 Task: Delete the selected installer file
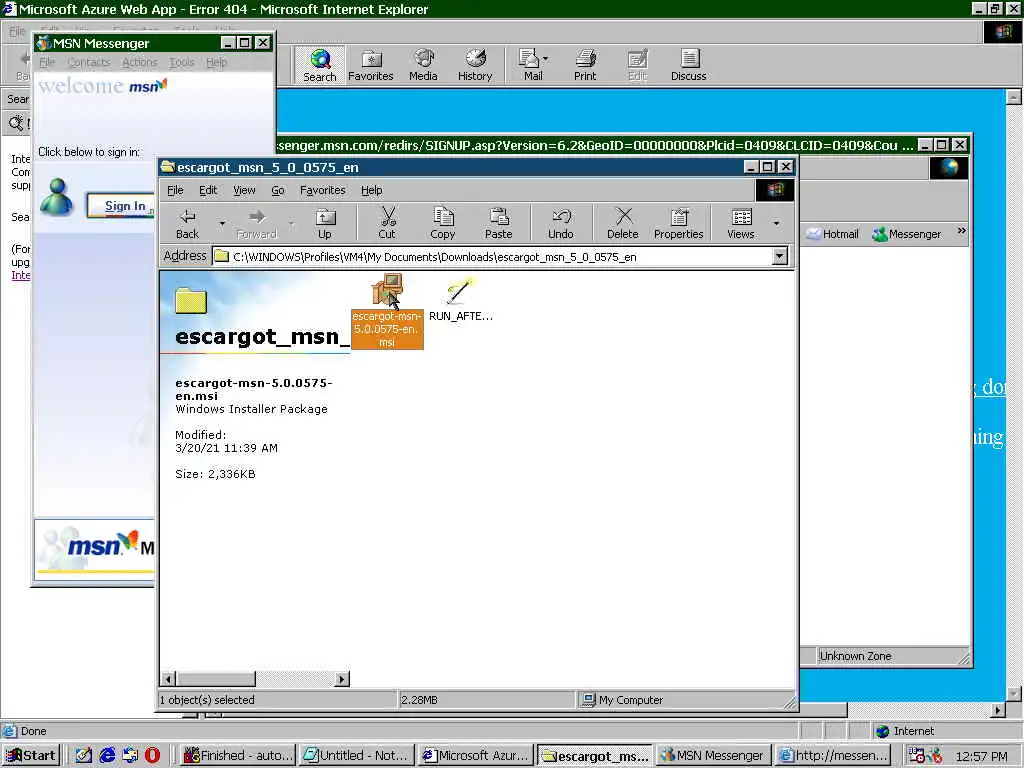622,223
